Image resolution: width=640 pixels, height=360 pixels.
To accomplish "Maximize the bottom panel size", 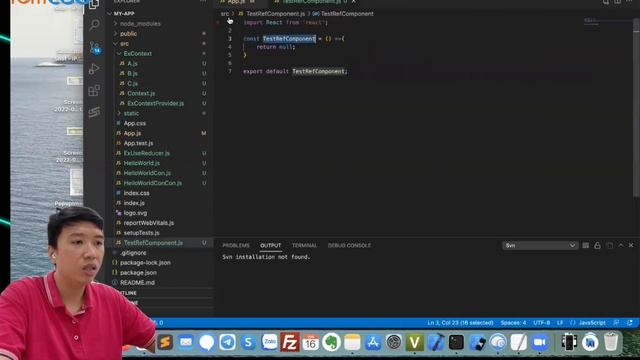I will (x=621, y=245).
